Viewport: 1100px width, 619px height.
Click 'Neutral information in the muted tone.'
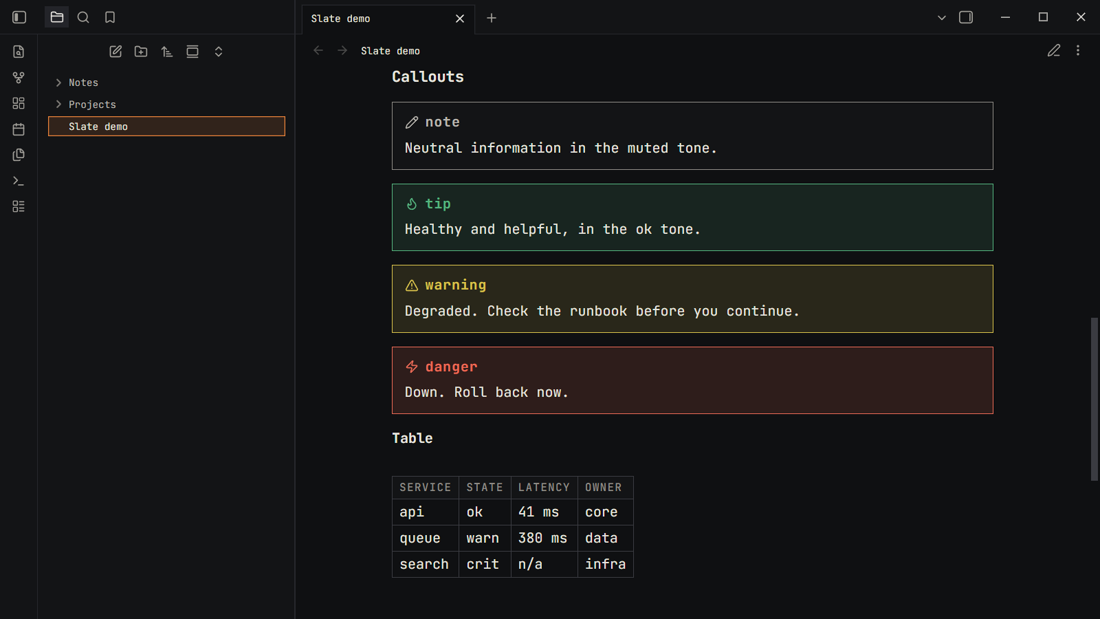561,148
